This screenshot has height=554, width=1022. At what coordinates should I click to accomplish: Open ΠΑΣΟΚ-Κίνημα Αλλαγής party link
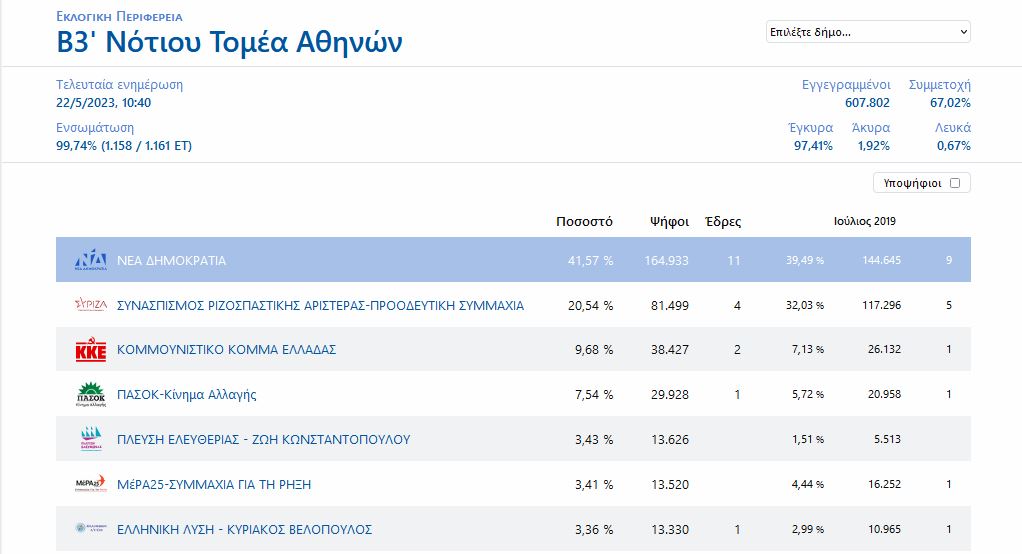click(187, 395)
